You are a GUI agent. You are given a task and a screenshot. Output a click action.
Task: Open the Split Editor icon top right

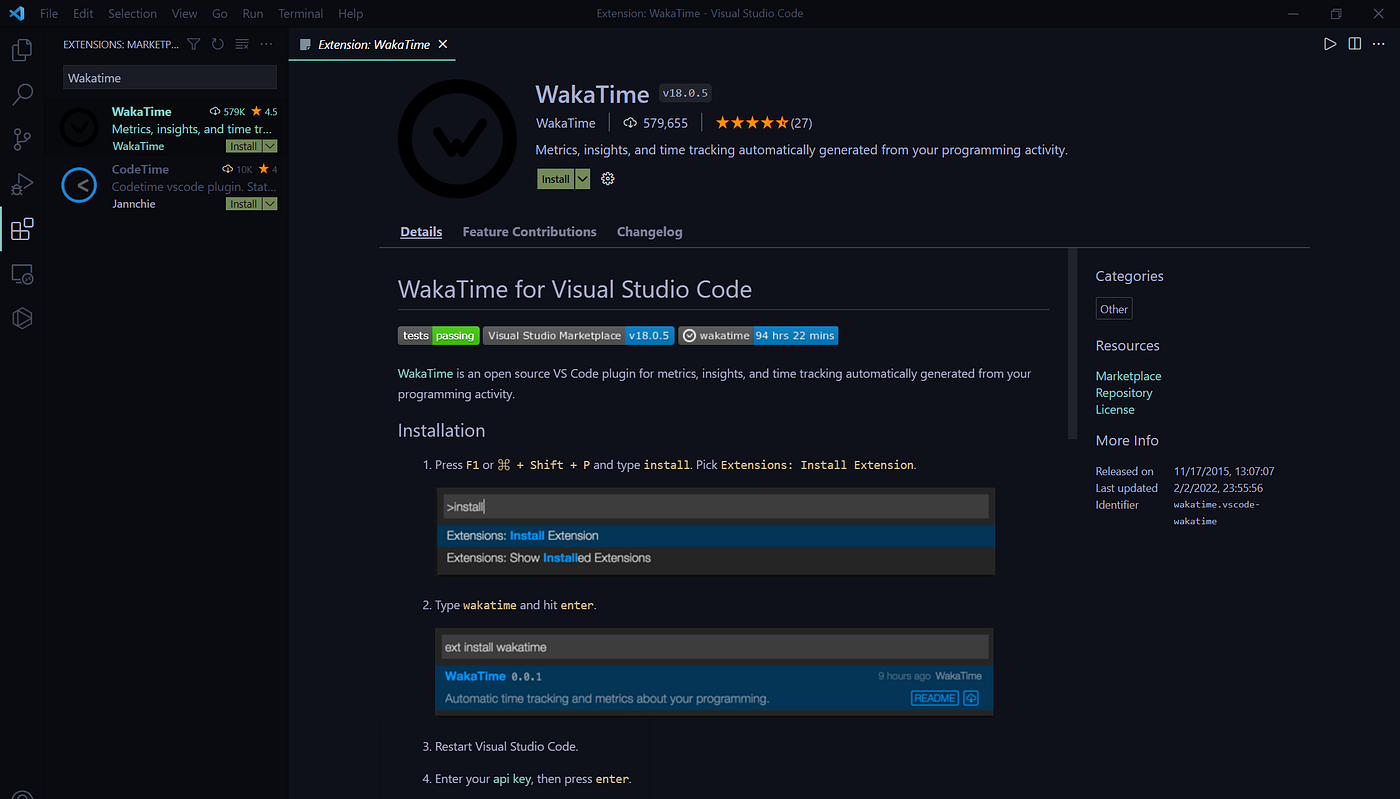1353,43
